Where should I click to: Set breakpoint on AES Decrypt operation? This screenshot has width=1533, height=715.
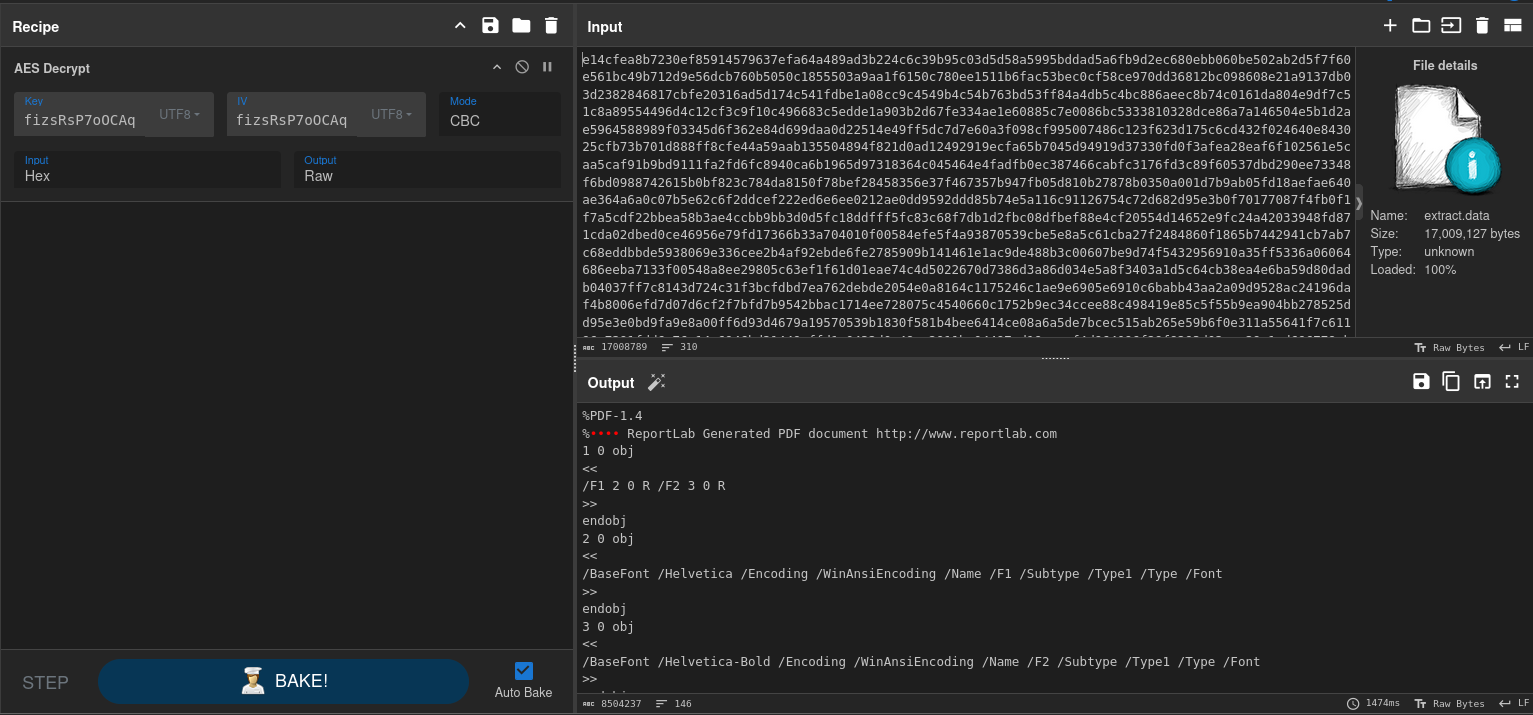[x=547, y=67]
